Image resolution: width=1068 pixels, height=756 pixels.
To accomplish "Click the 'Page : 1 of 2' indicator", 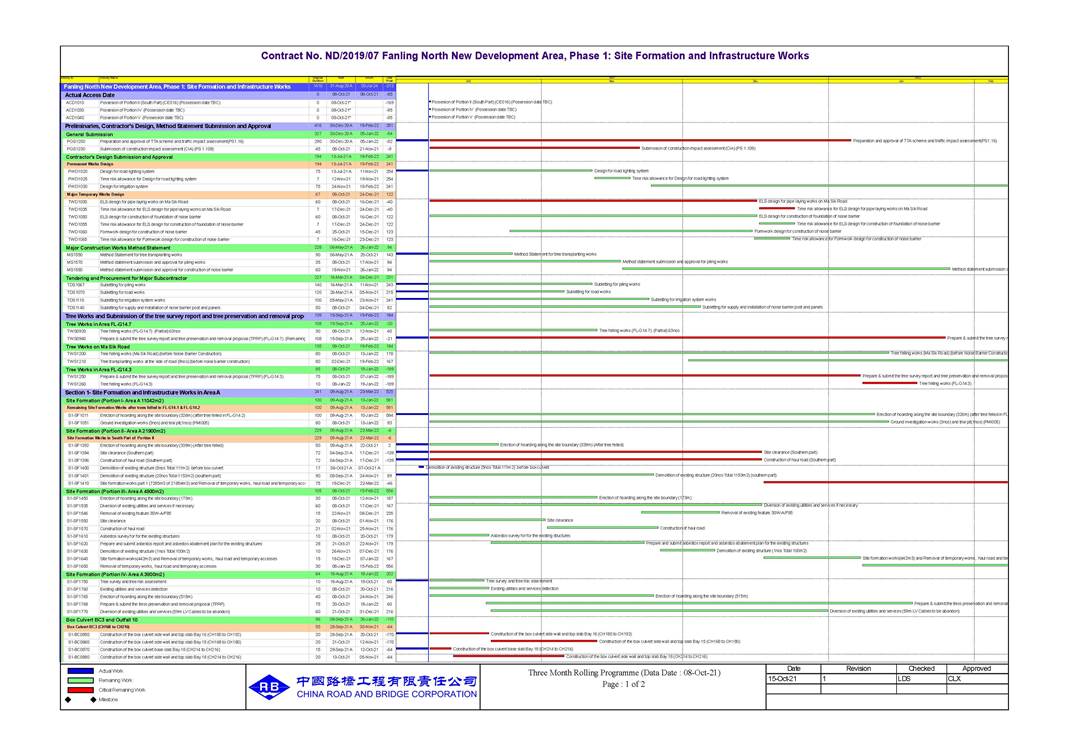I will click(623, 684).
